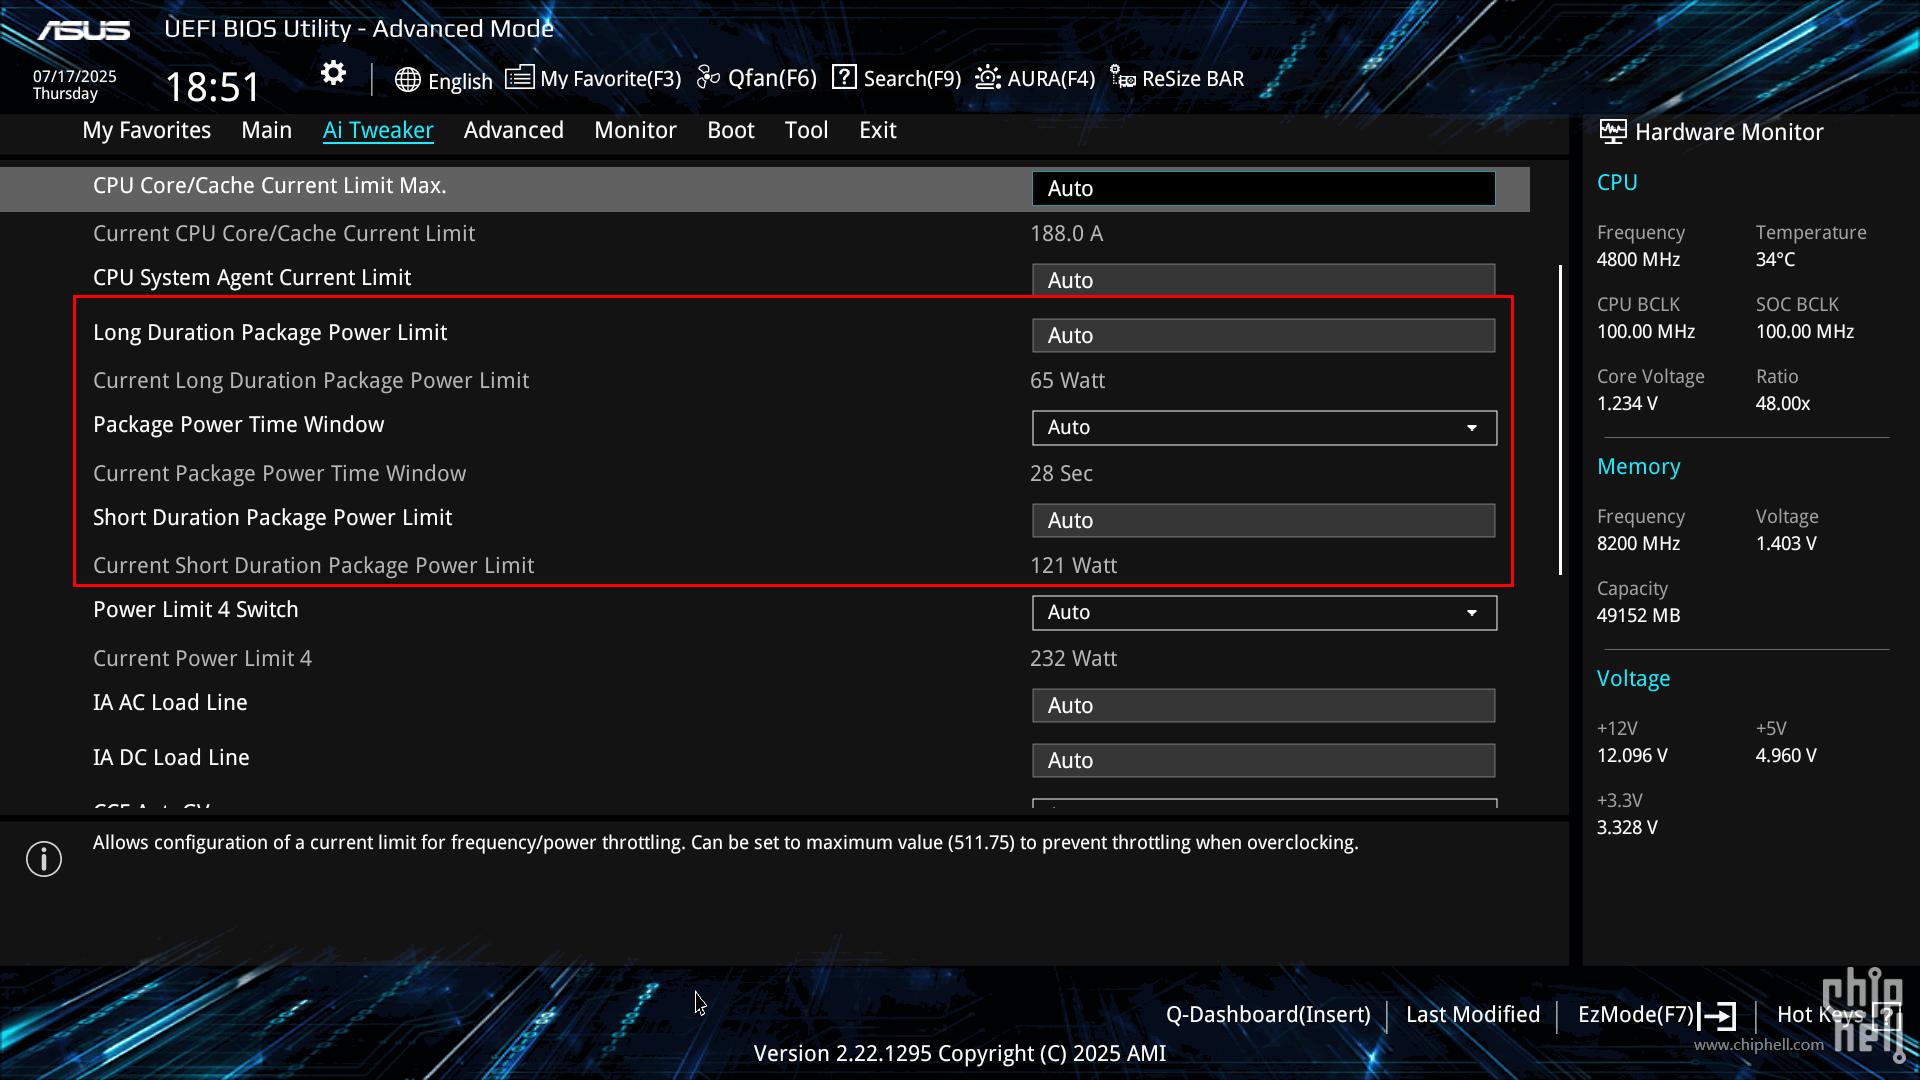Click the 188.0 A current limit value
The image size is (1920, 1080).
click(1067, 234)
